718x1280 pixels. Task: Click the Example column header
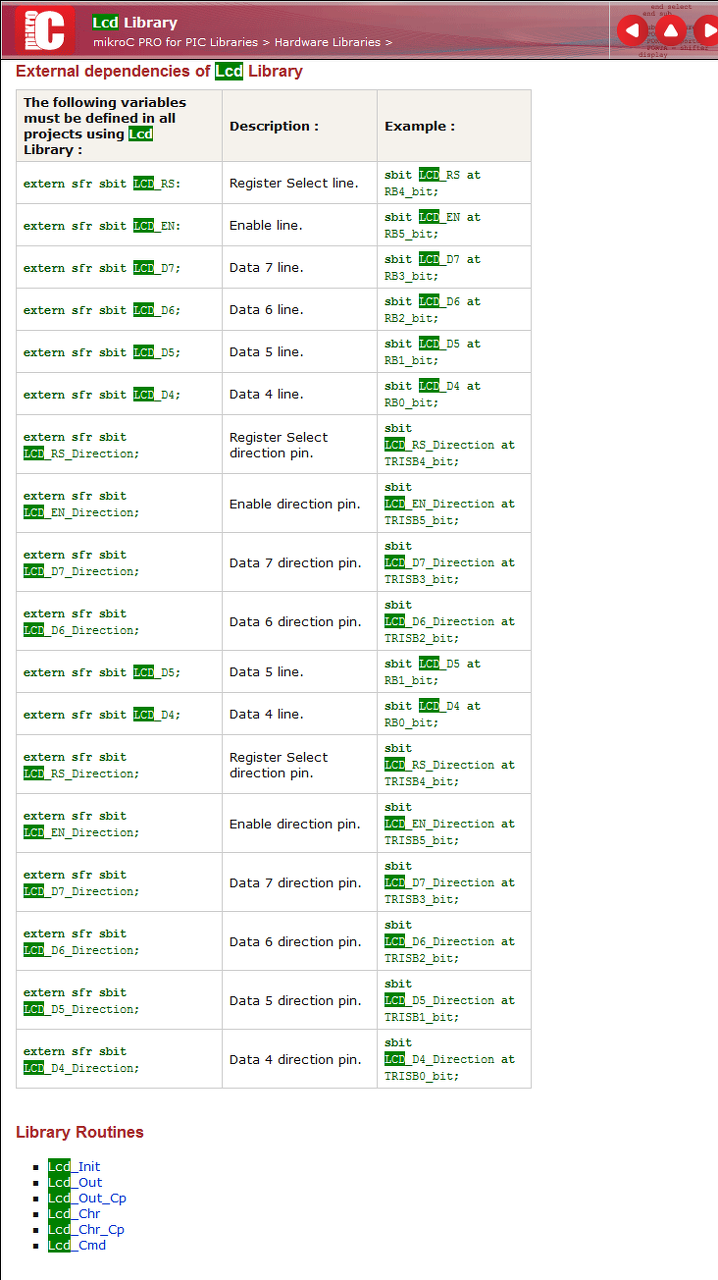(420, 126)
